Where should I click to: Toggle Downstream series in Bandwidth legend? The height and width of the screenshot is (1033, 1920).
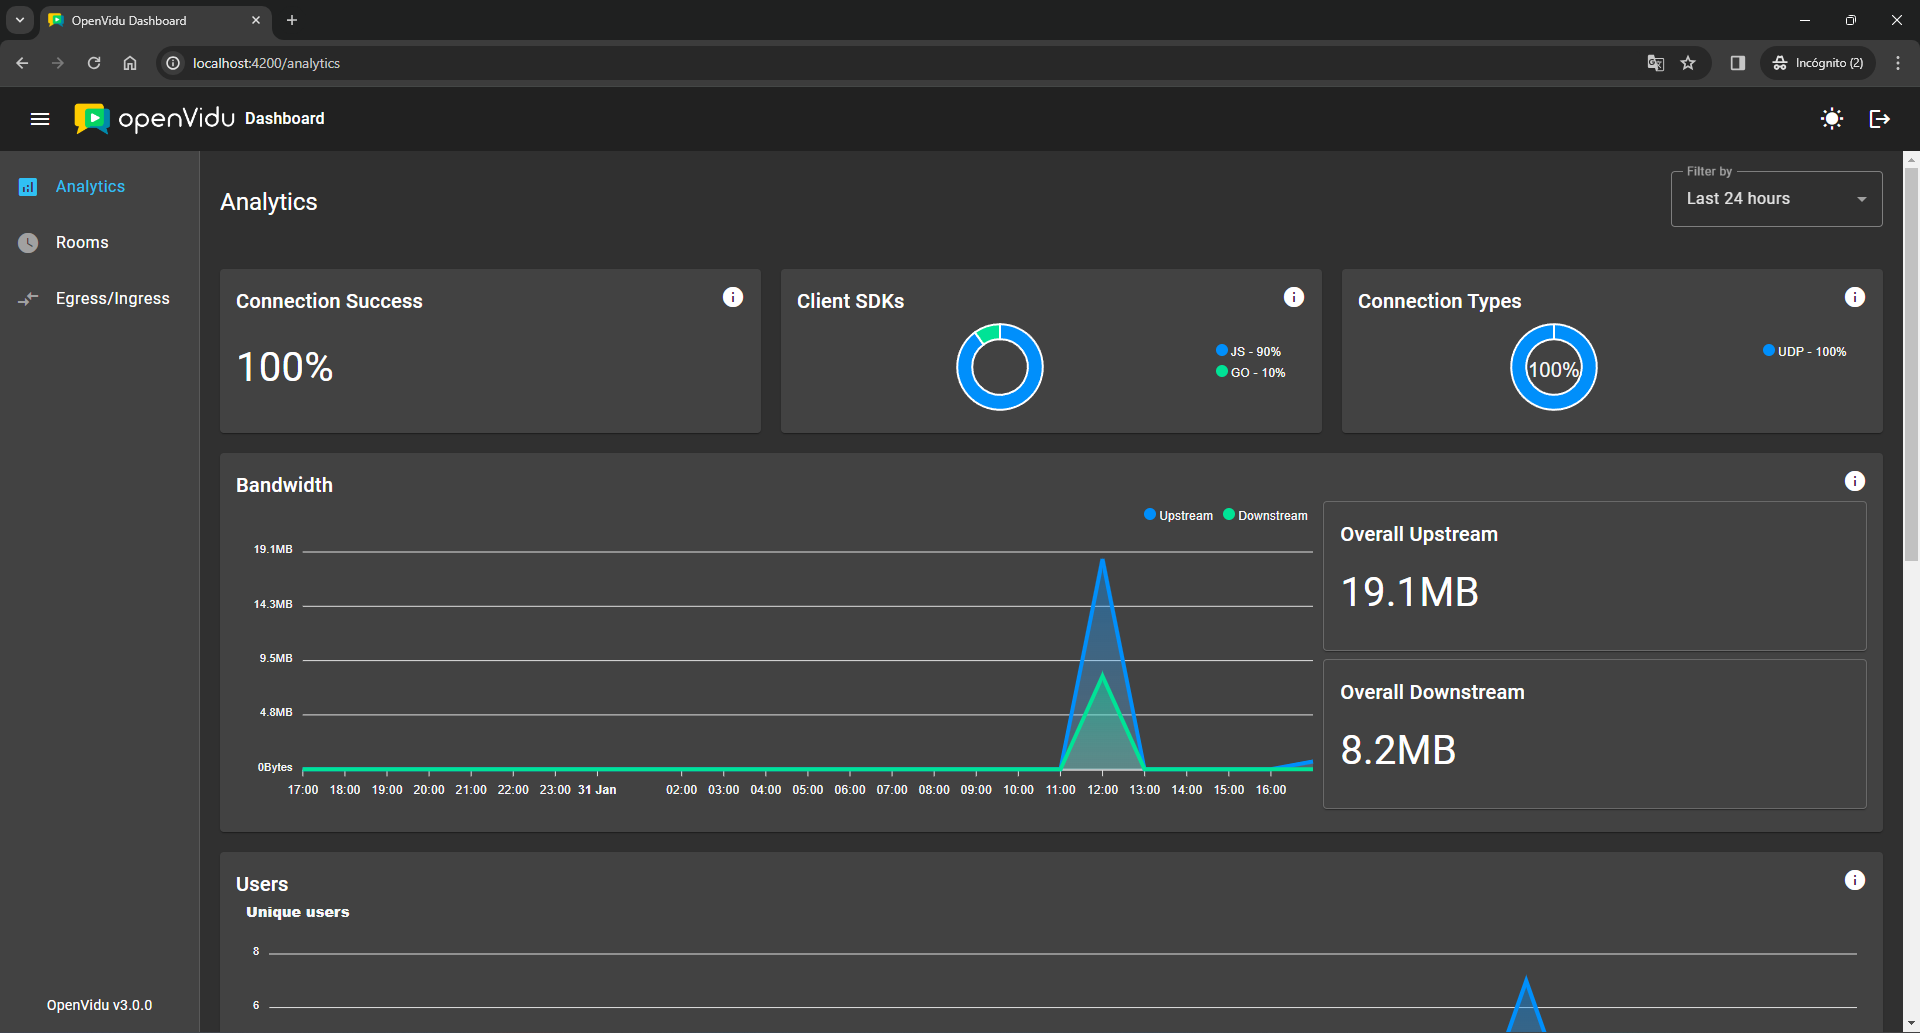pos(1265,515)
